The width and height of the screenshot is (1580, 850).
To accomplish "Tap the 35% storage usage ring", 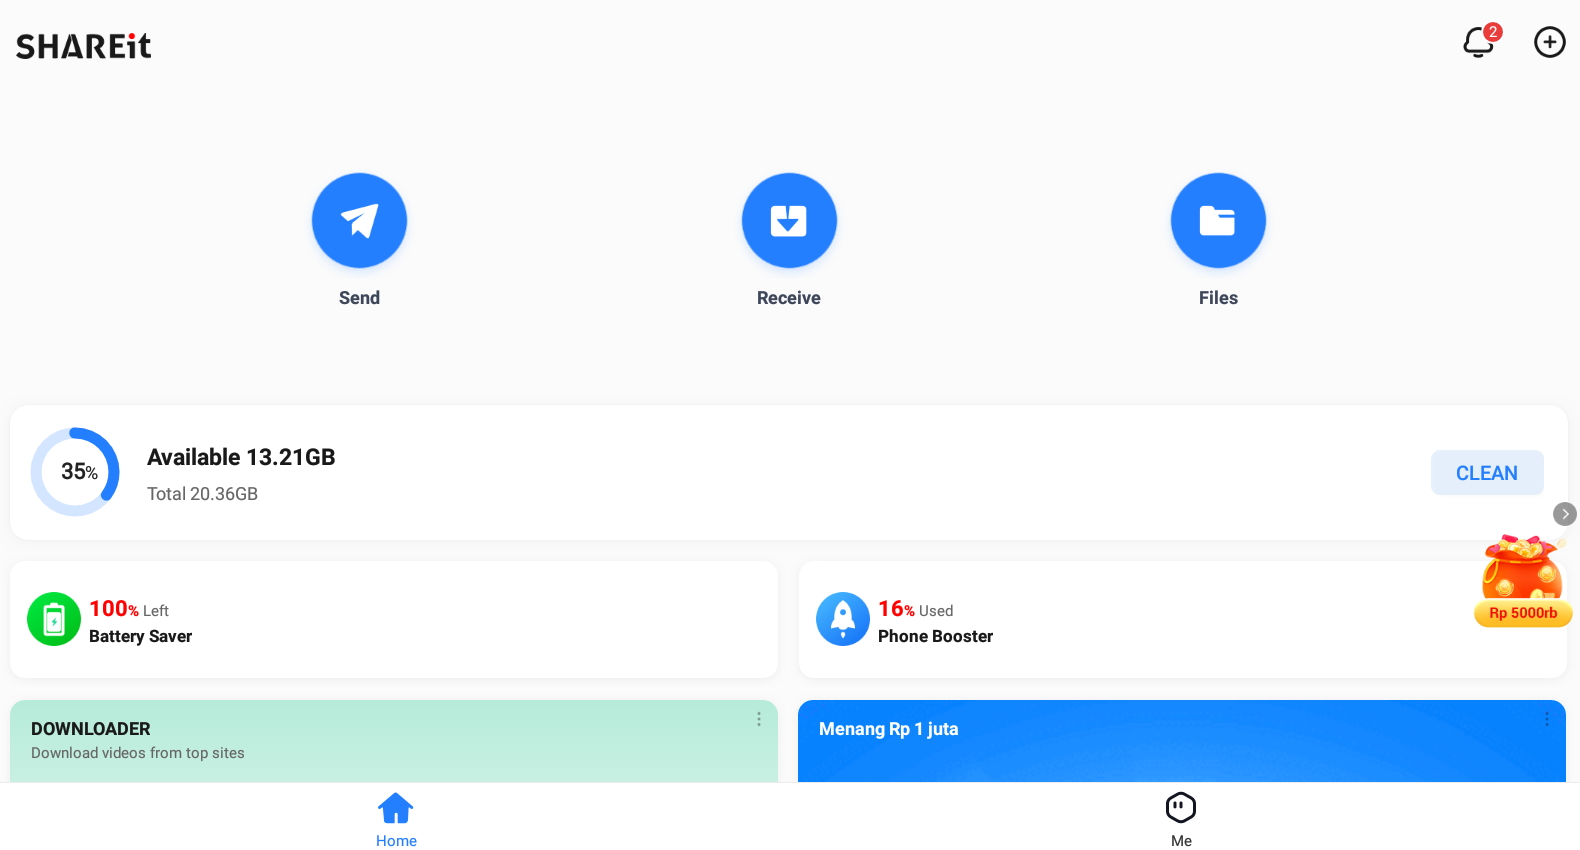I will pyautogui.click(x=75, y=472).
